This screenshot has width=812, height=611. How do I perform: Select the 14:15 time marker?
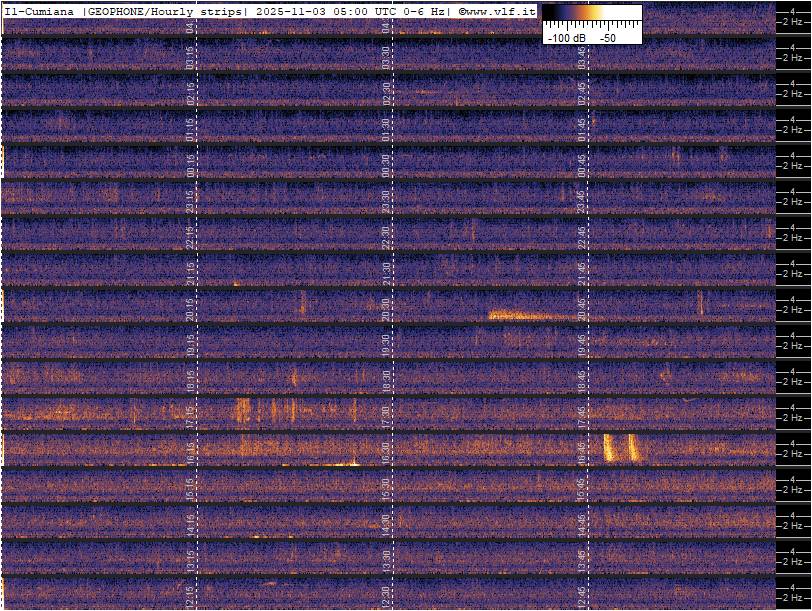tap(191, 523)
